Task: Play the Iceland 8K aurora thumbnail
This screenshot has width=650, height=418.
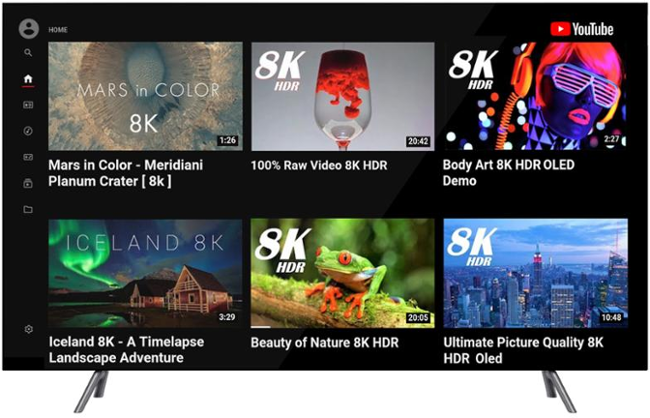Action: [146, 274]
